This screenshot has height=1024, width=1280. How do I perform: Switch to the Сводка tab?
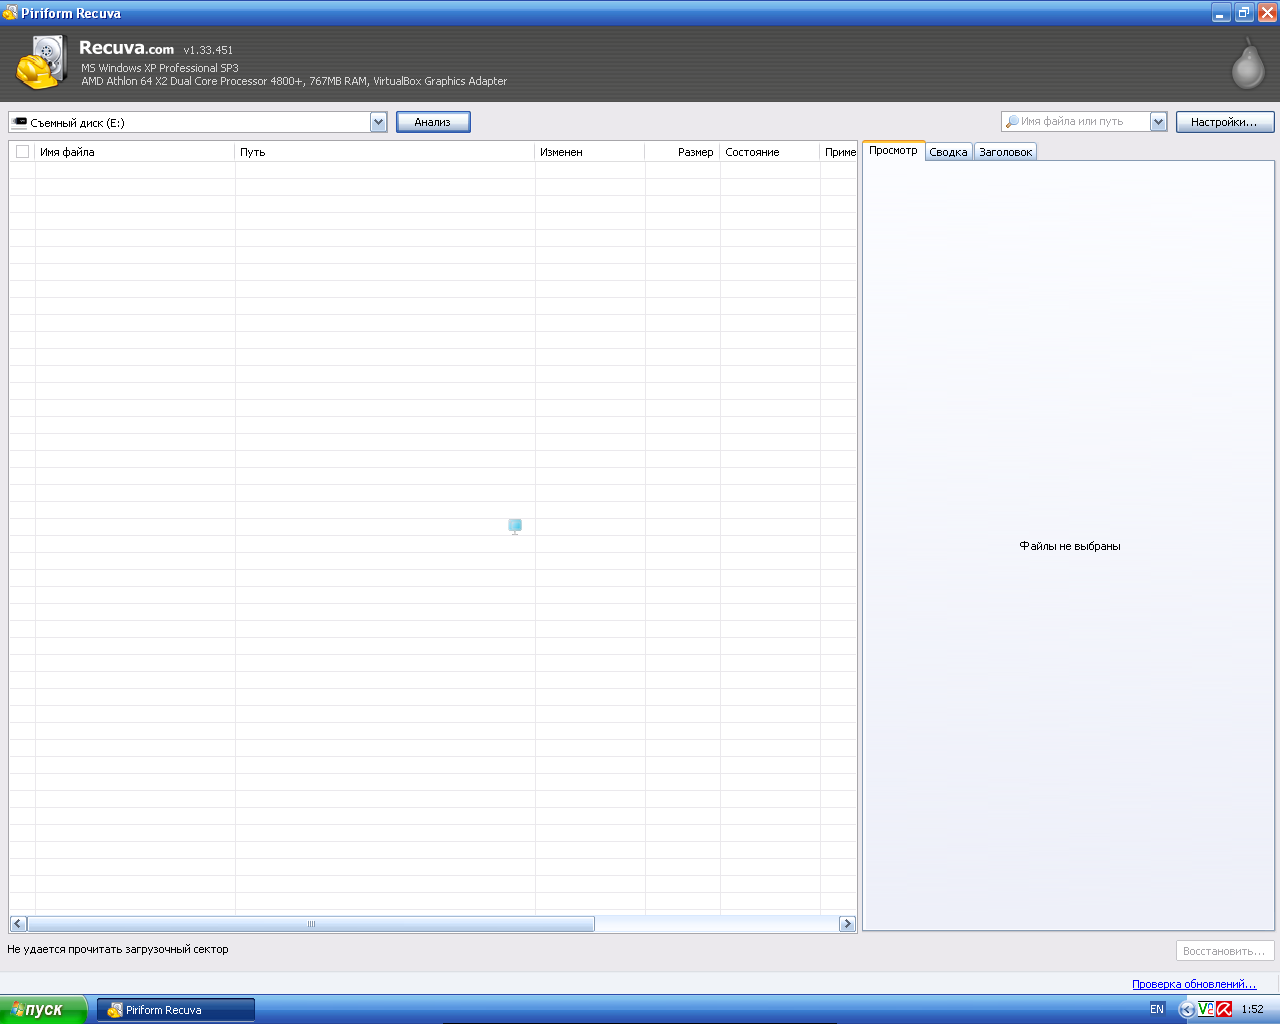point(948,152)
